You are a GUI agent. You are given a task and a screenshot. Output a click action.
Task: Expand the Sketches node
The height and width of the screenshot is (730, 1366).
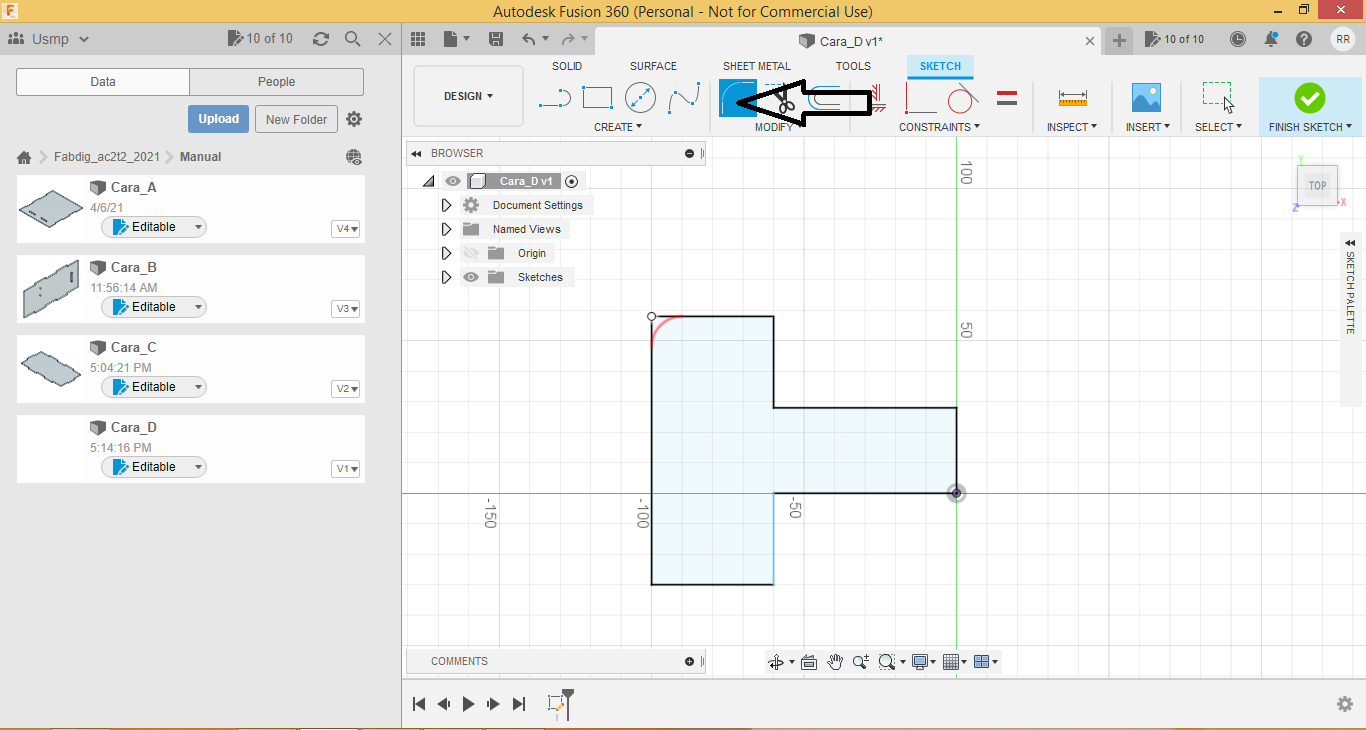446,277
